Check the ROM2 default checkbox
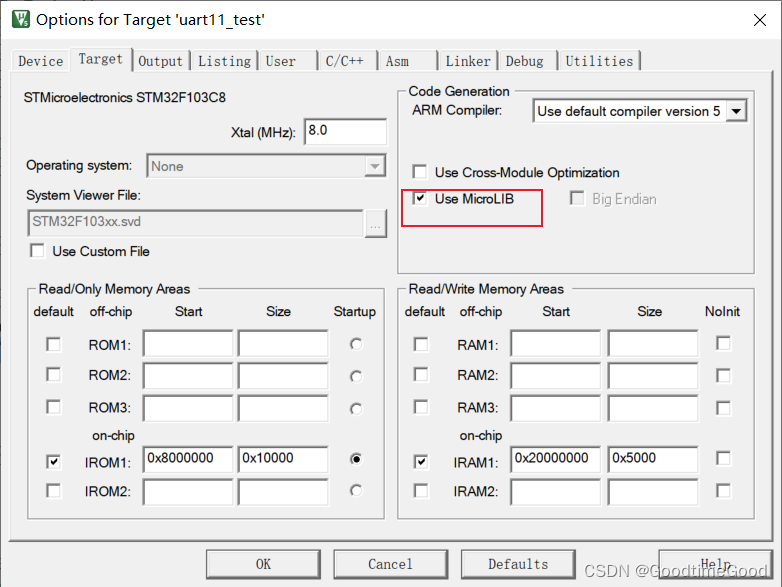 (53, 375)
